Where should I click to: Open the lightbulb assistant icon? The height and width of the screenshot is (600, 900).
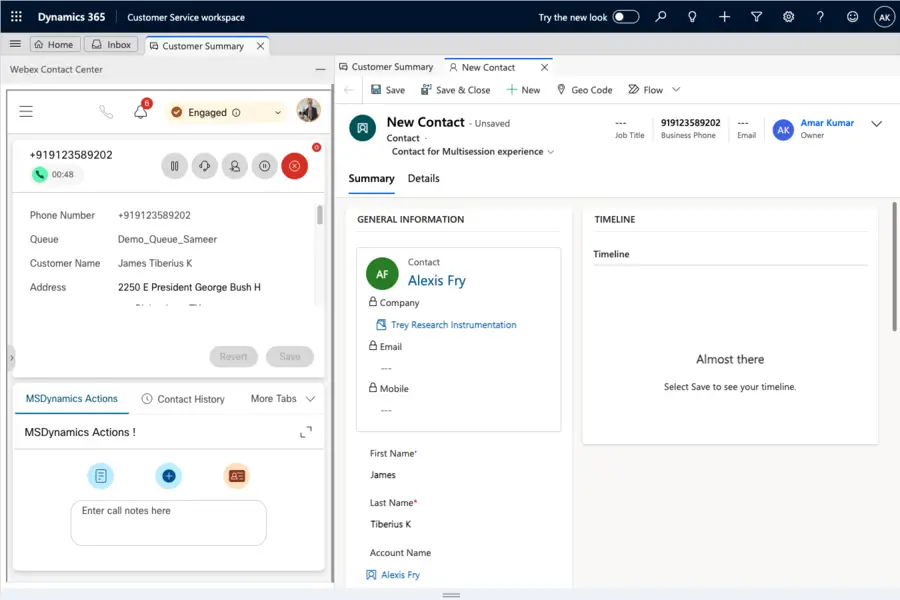[x=692, y=17]
